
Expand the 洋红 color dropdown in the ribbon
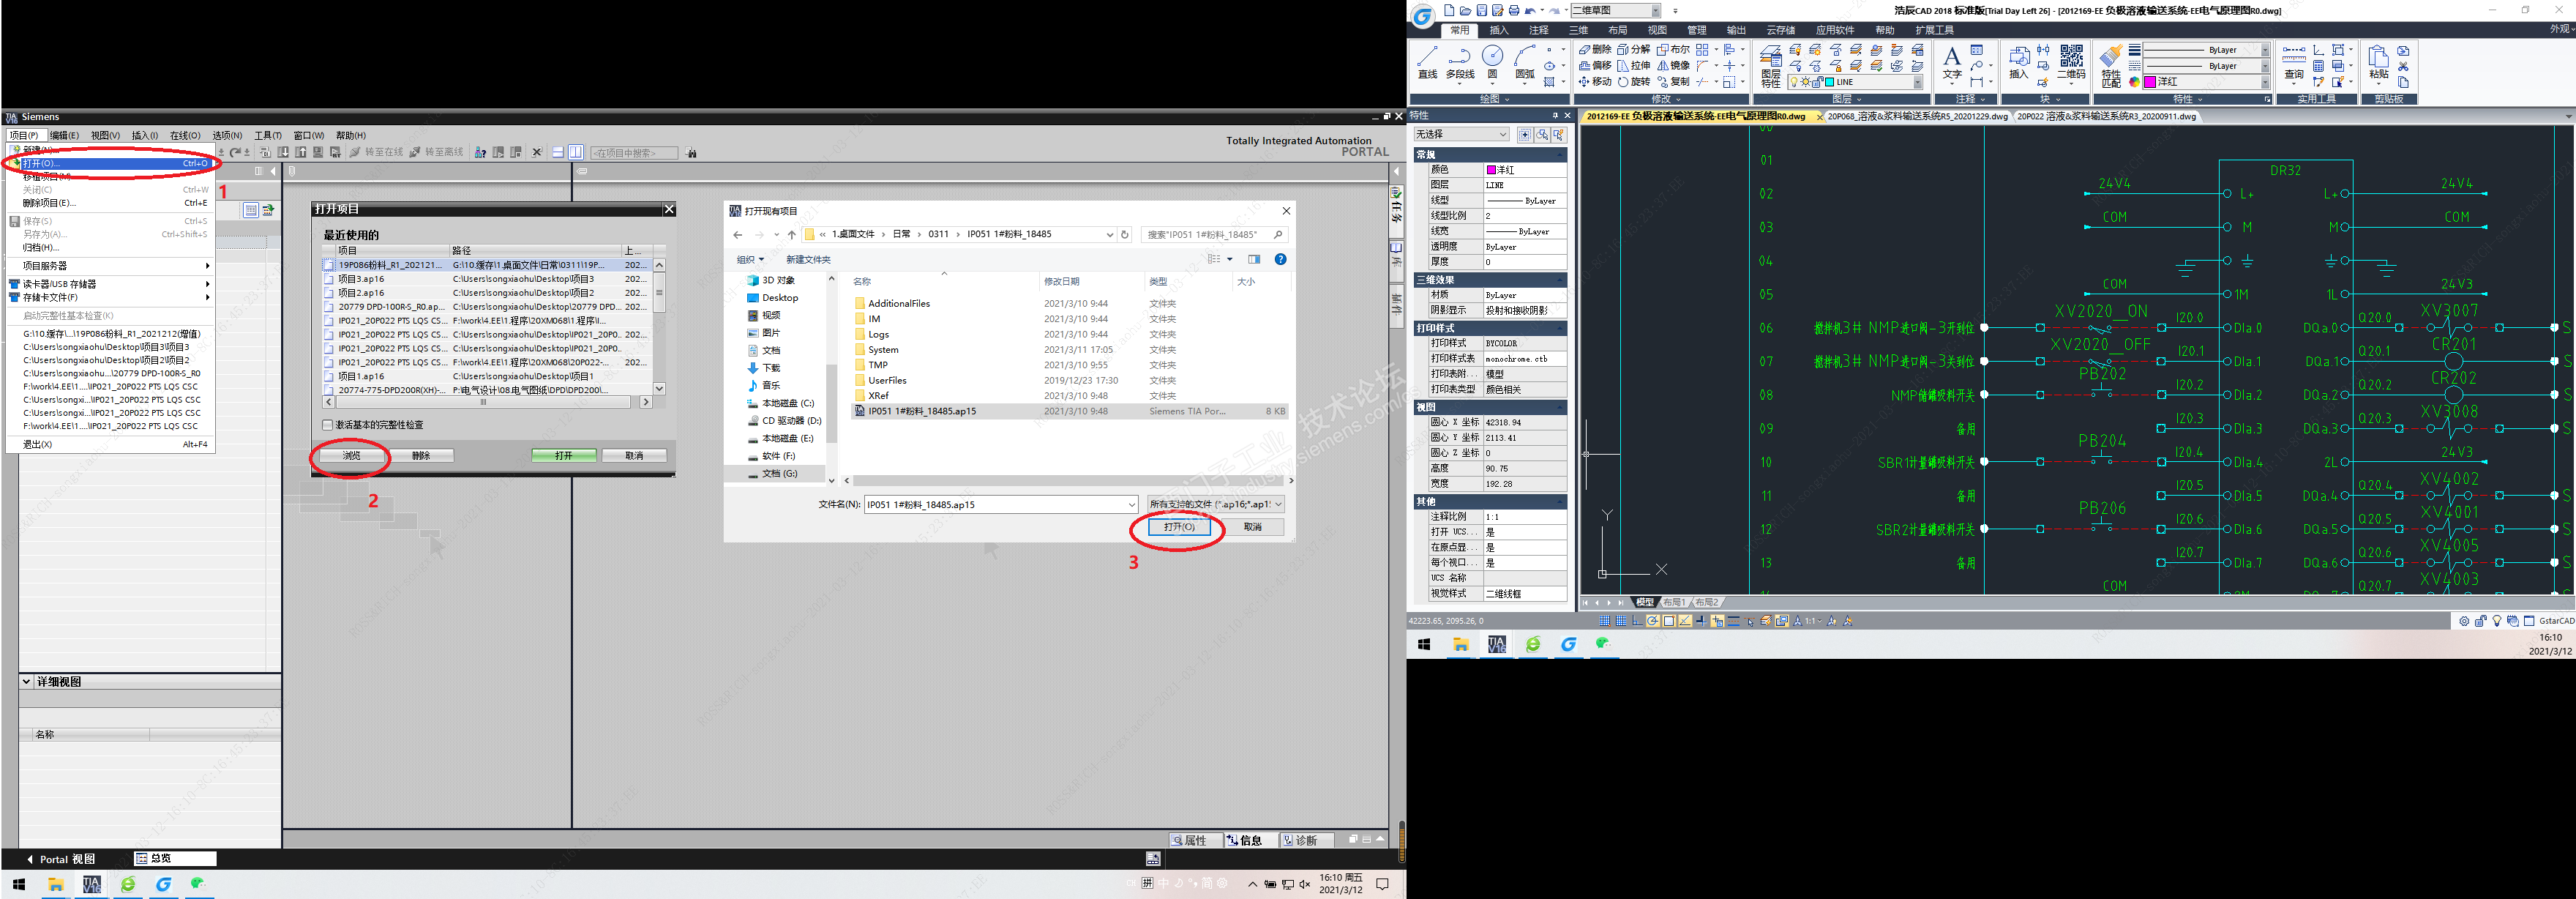[2265, 82]
